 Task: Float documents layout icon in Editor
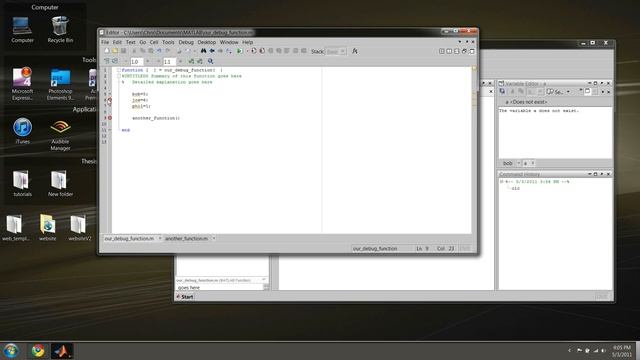pos(464,51)
